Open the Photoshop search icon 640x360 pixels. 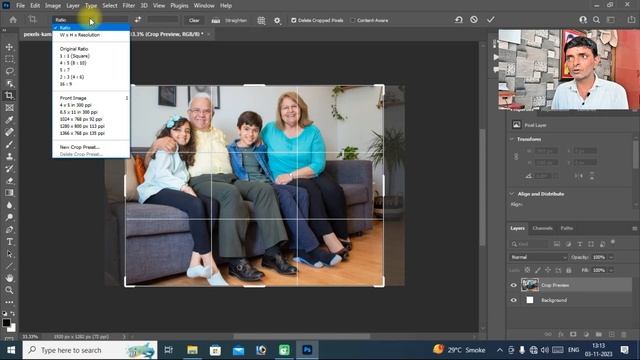(596, 20)
